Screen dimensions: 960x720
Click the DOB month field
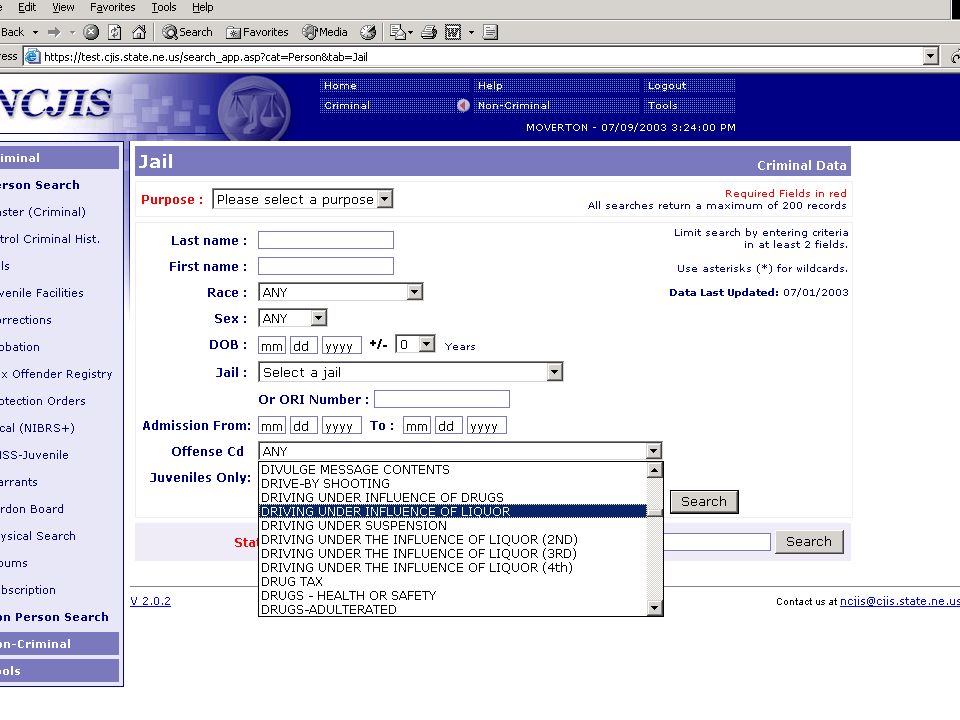(x=272, y=345)
